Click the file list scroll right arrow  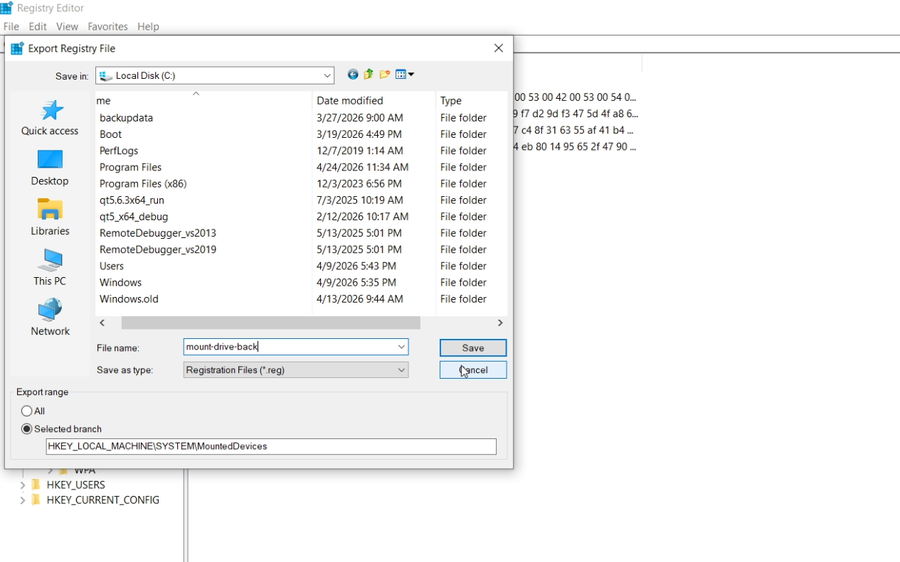point(500,323)
